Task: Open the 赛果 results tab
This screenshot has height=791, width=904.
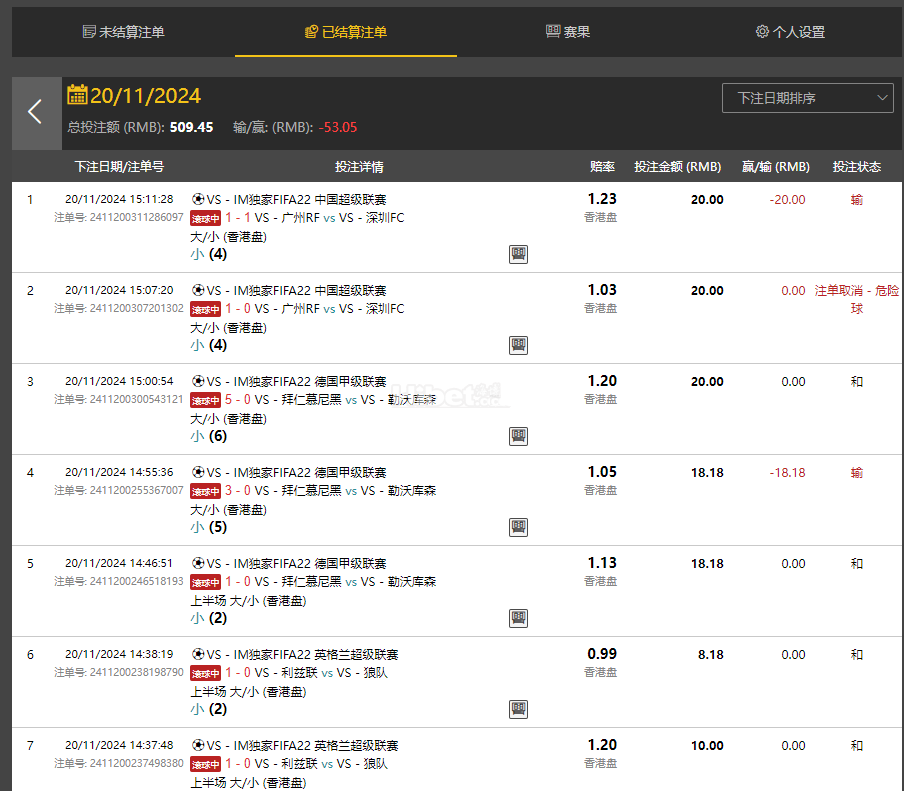Action: click(568, 32)
